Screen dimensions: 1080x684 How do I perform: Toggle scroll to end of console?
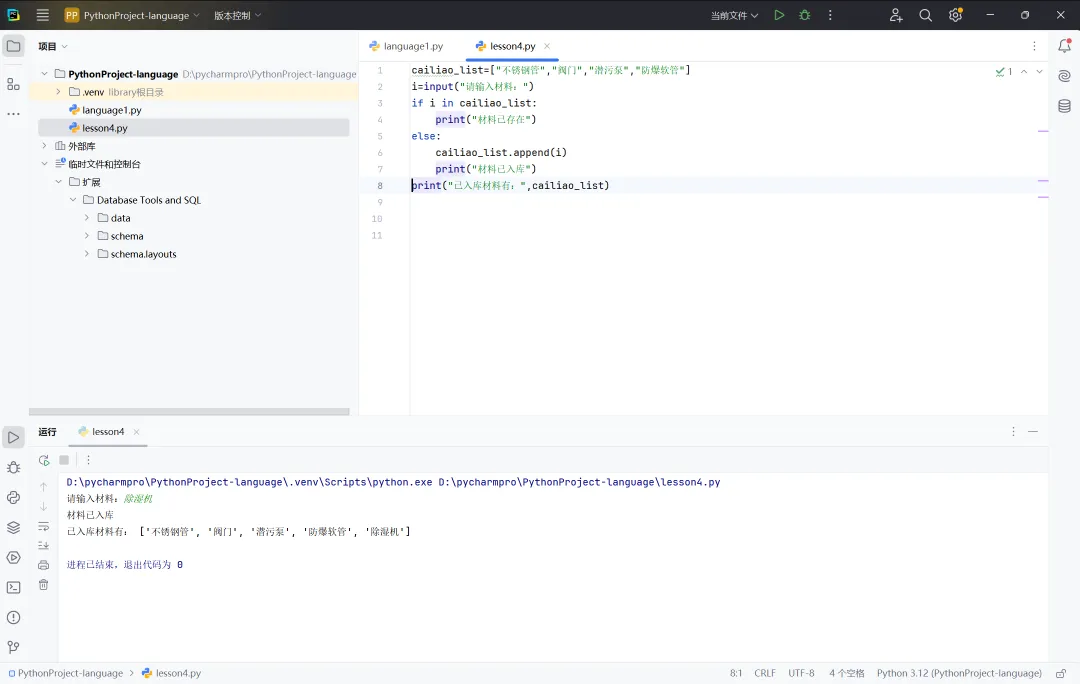pos(43,546)
